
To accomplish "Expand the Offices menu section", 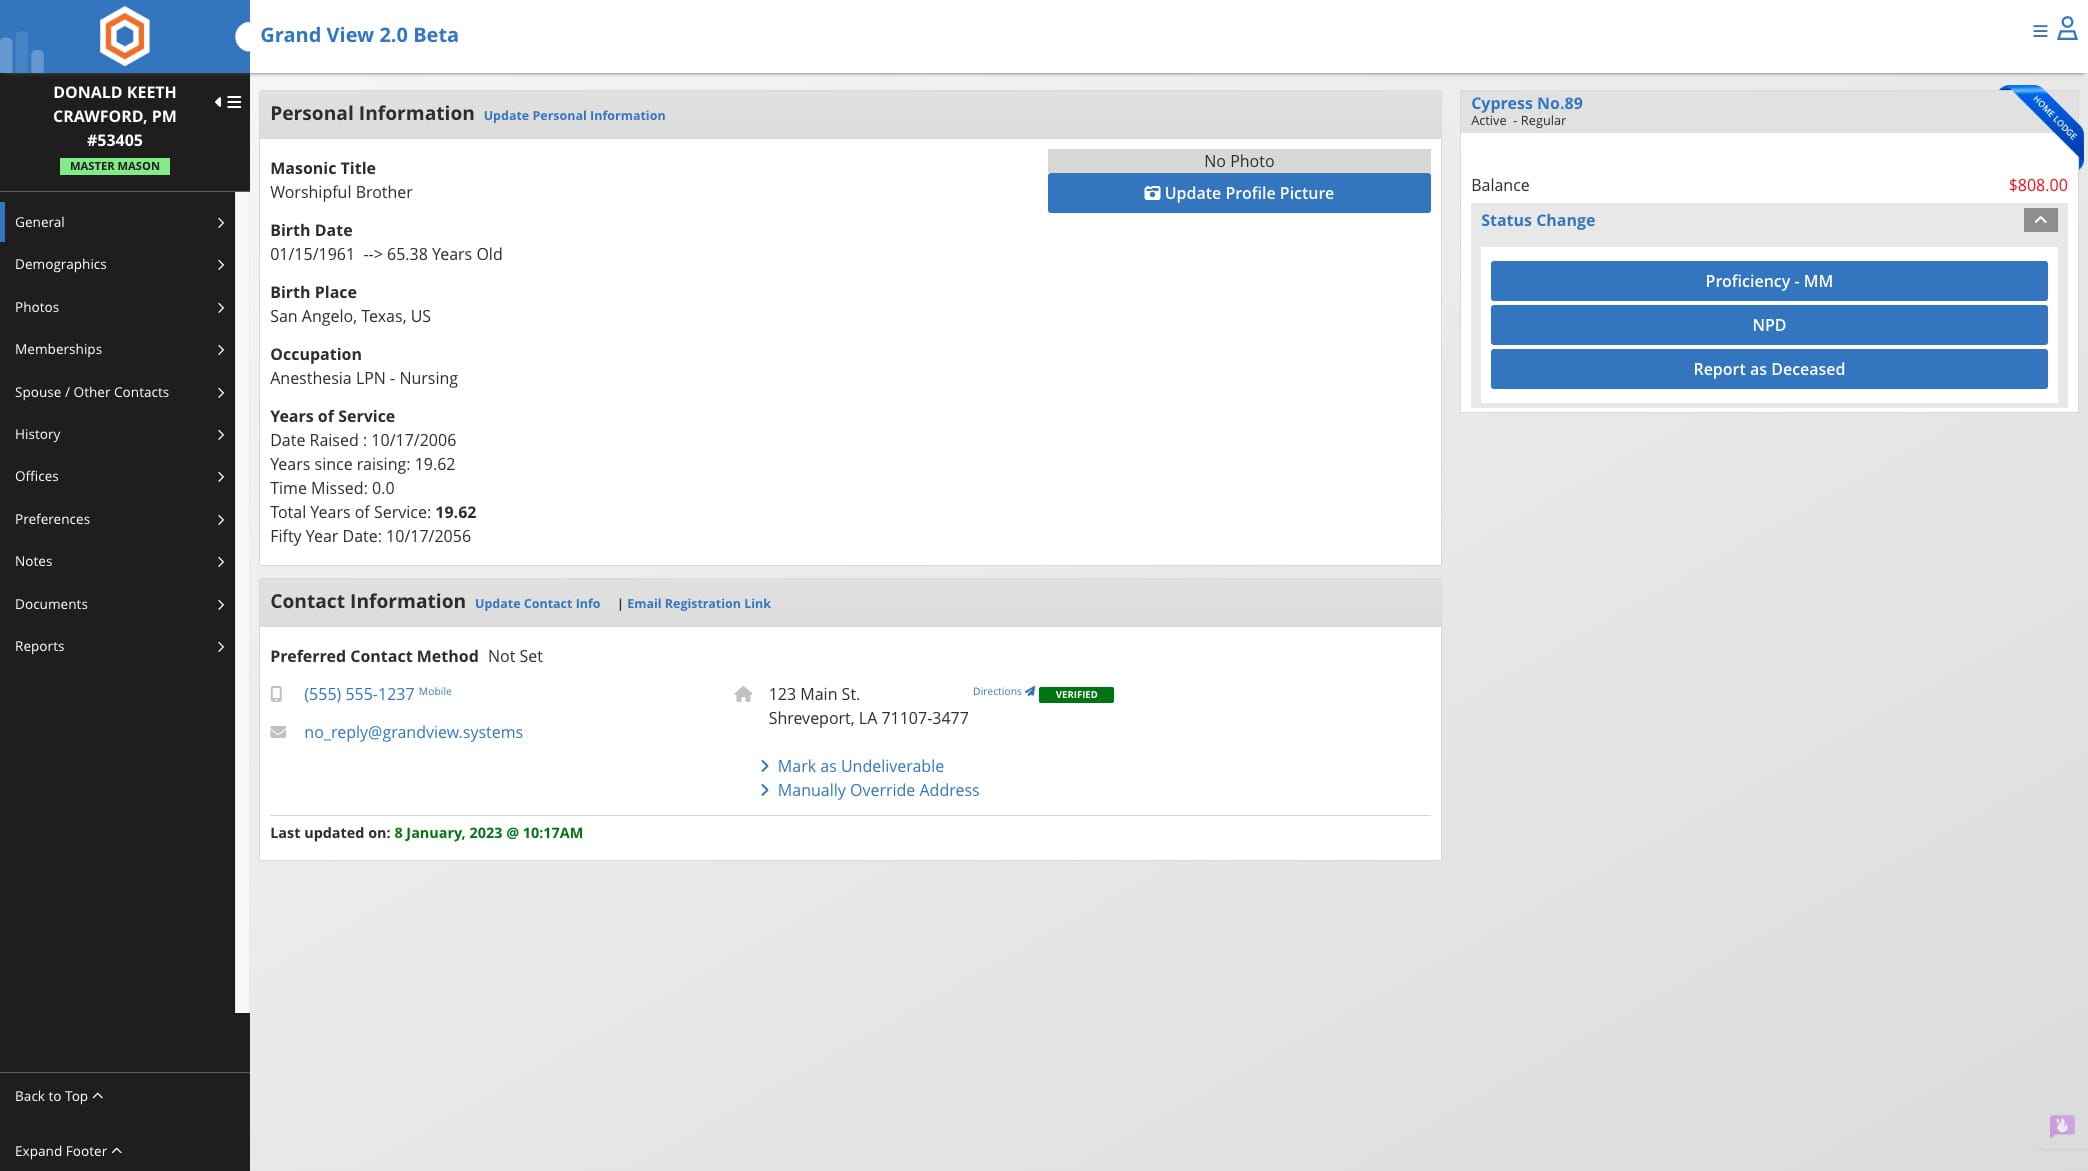I will pyautogui.click(x=118, y=476).
